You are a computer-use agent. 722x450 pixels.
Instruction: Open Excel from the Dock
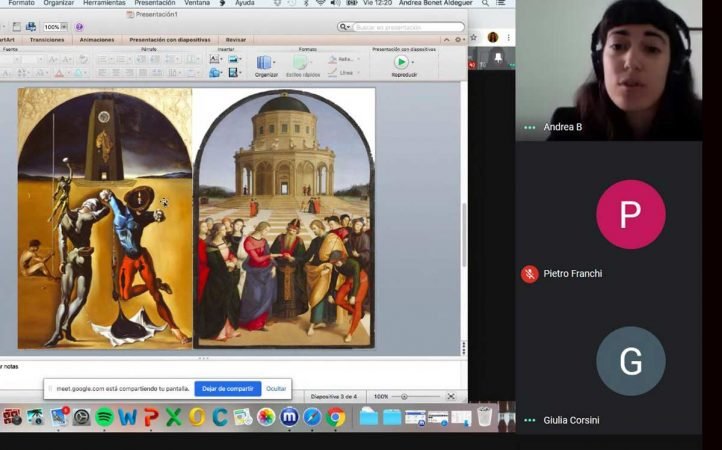coord(174,417)
